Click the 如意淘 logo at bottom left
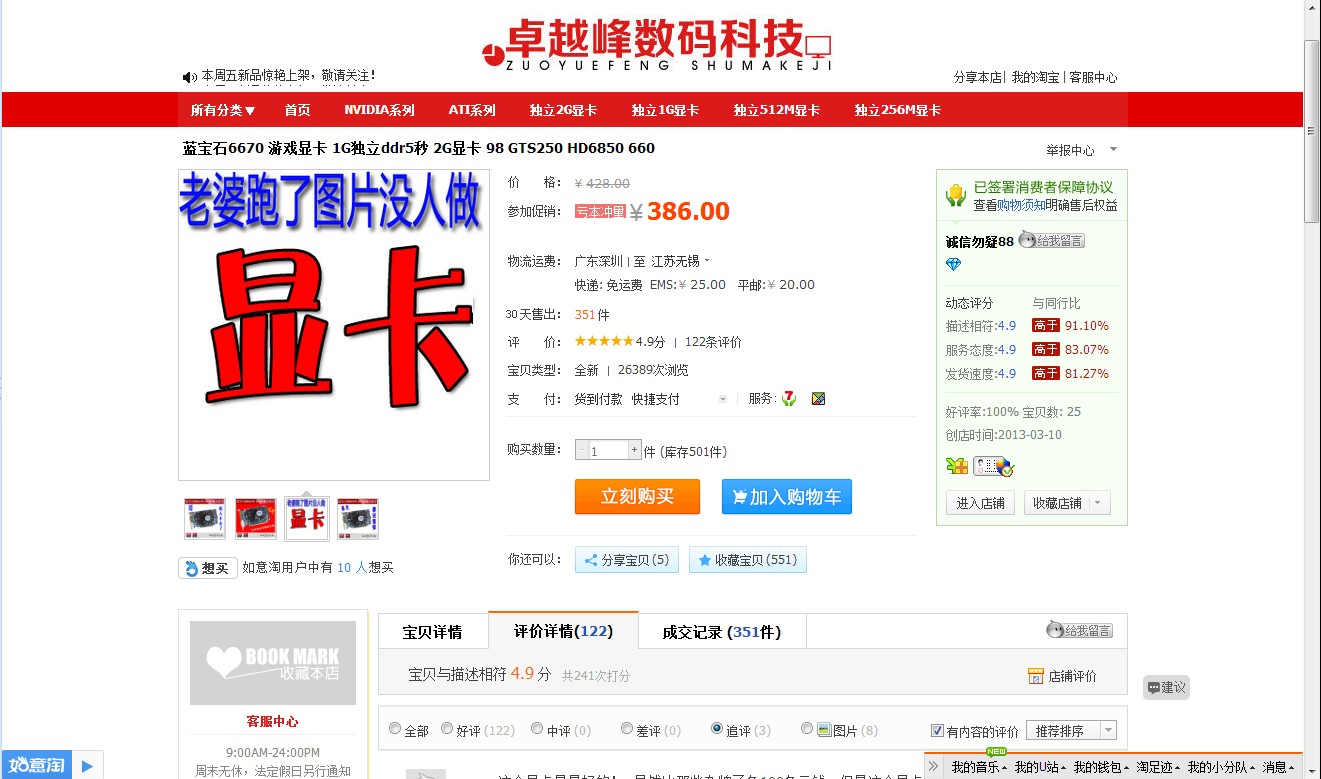Viewport: 1321px width, 779px height. pos(37,765)
